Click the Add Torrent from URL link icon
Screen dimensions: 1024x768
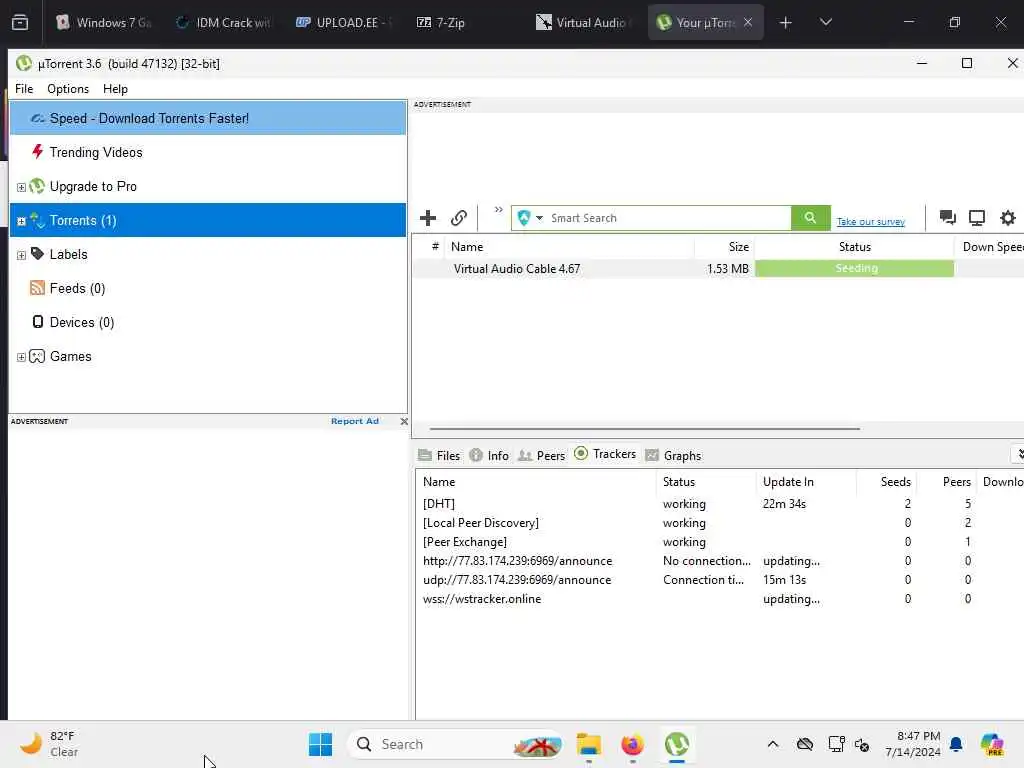pyautogui.click(x=458, y=217)
